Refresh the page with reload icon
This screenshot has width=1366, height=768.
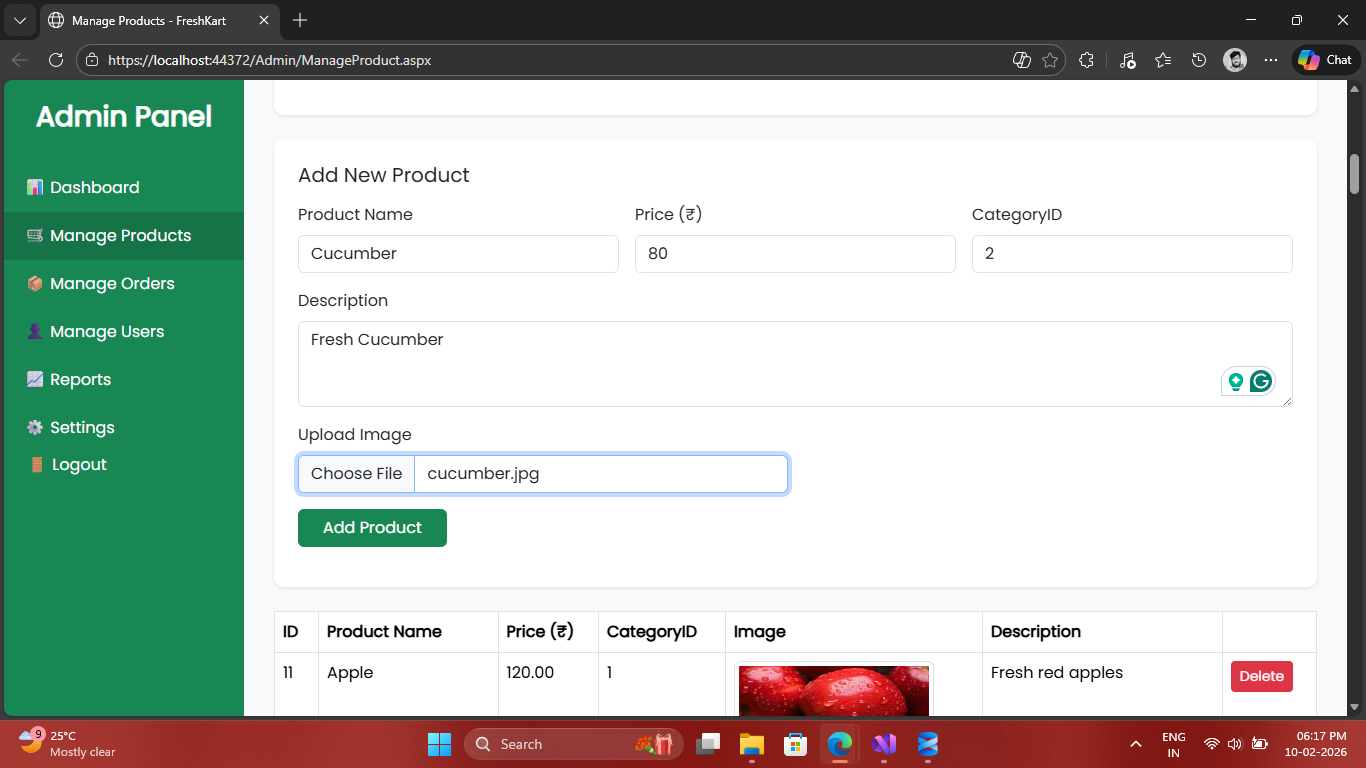point(56,60)
